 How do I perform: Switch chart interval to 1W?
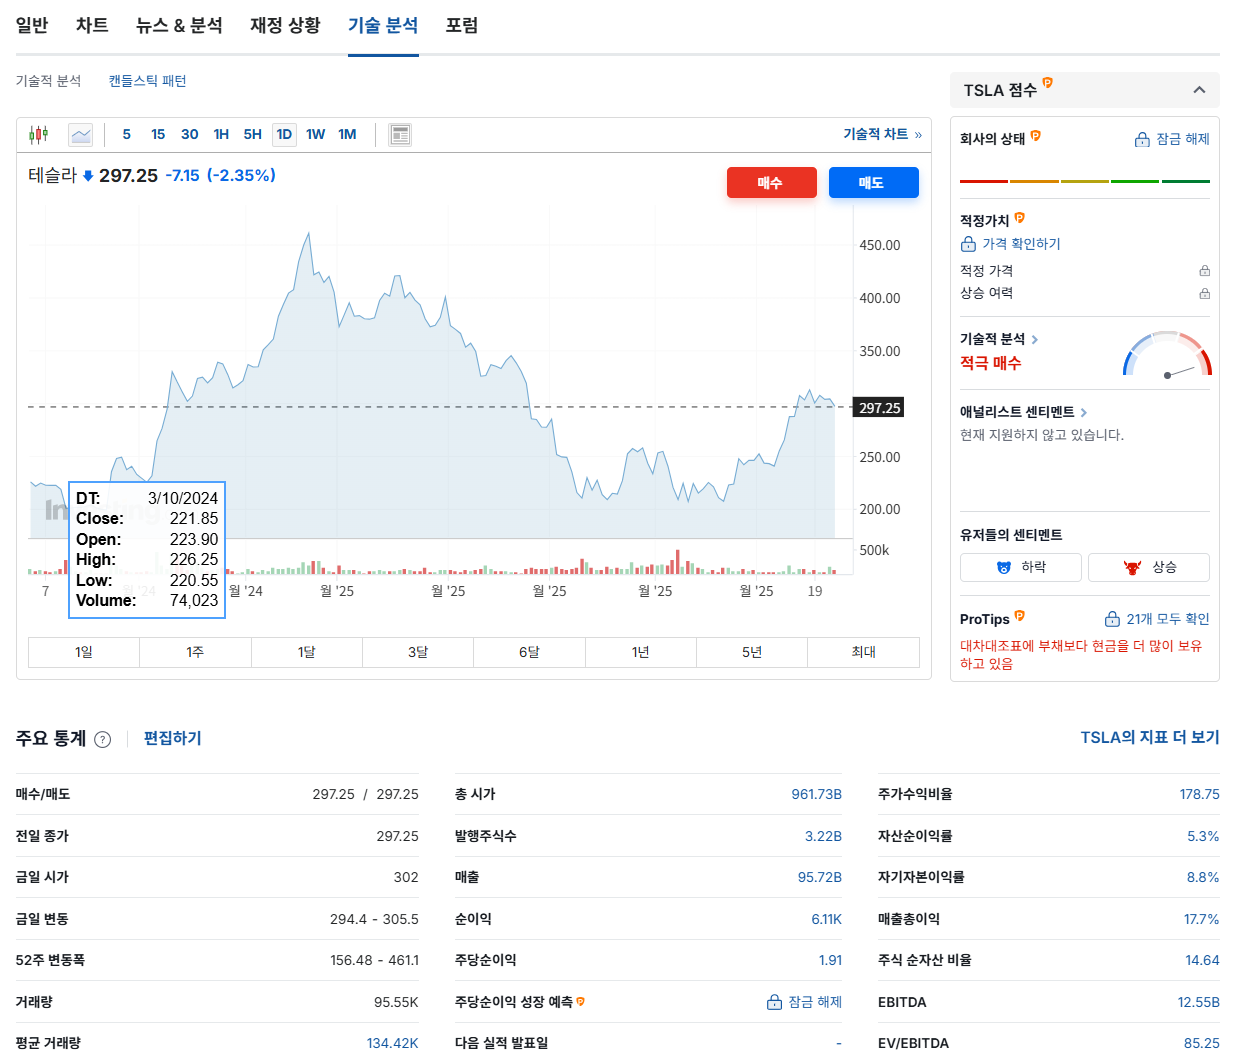tap(315, 133)
